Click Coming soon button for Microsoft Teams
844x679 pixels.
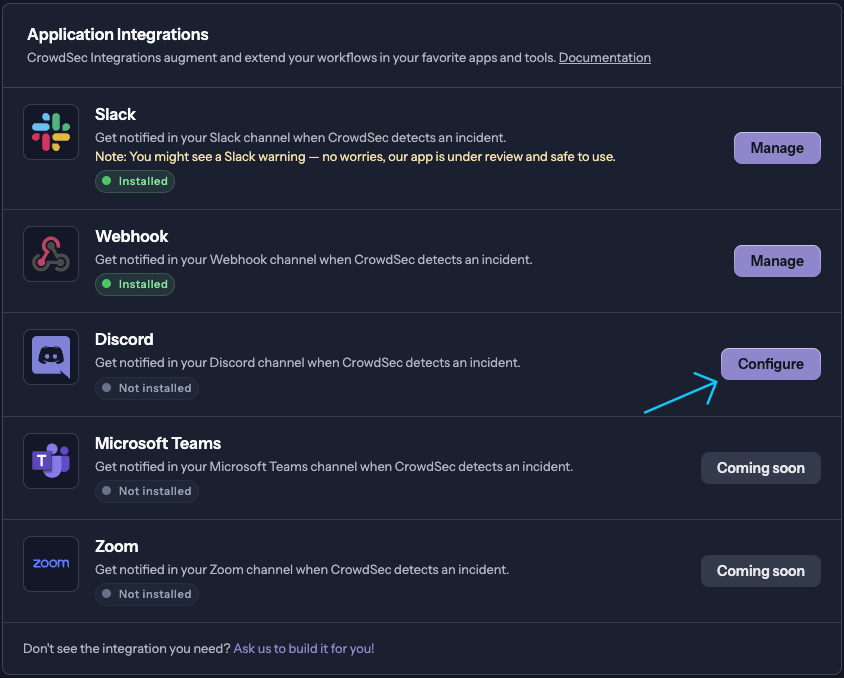click(x=760, y=468)
